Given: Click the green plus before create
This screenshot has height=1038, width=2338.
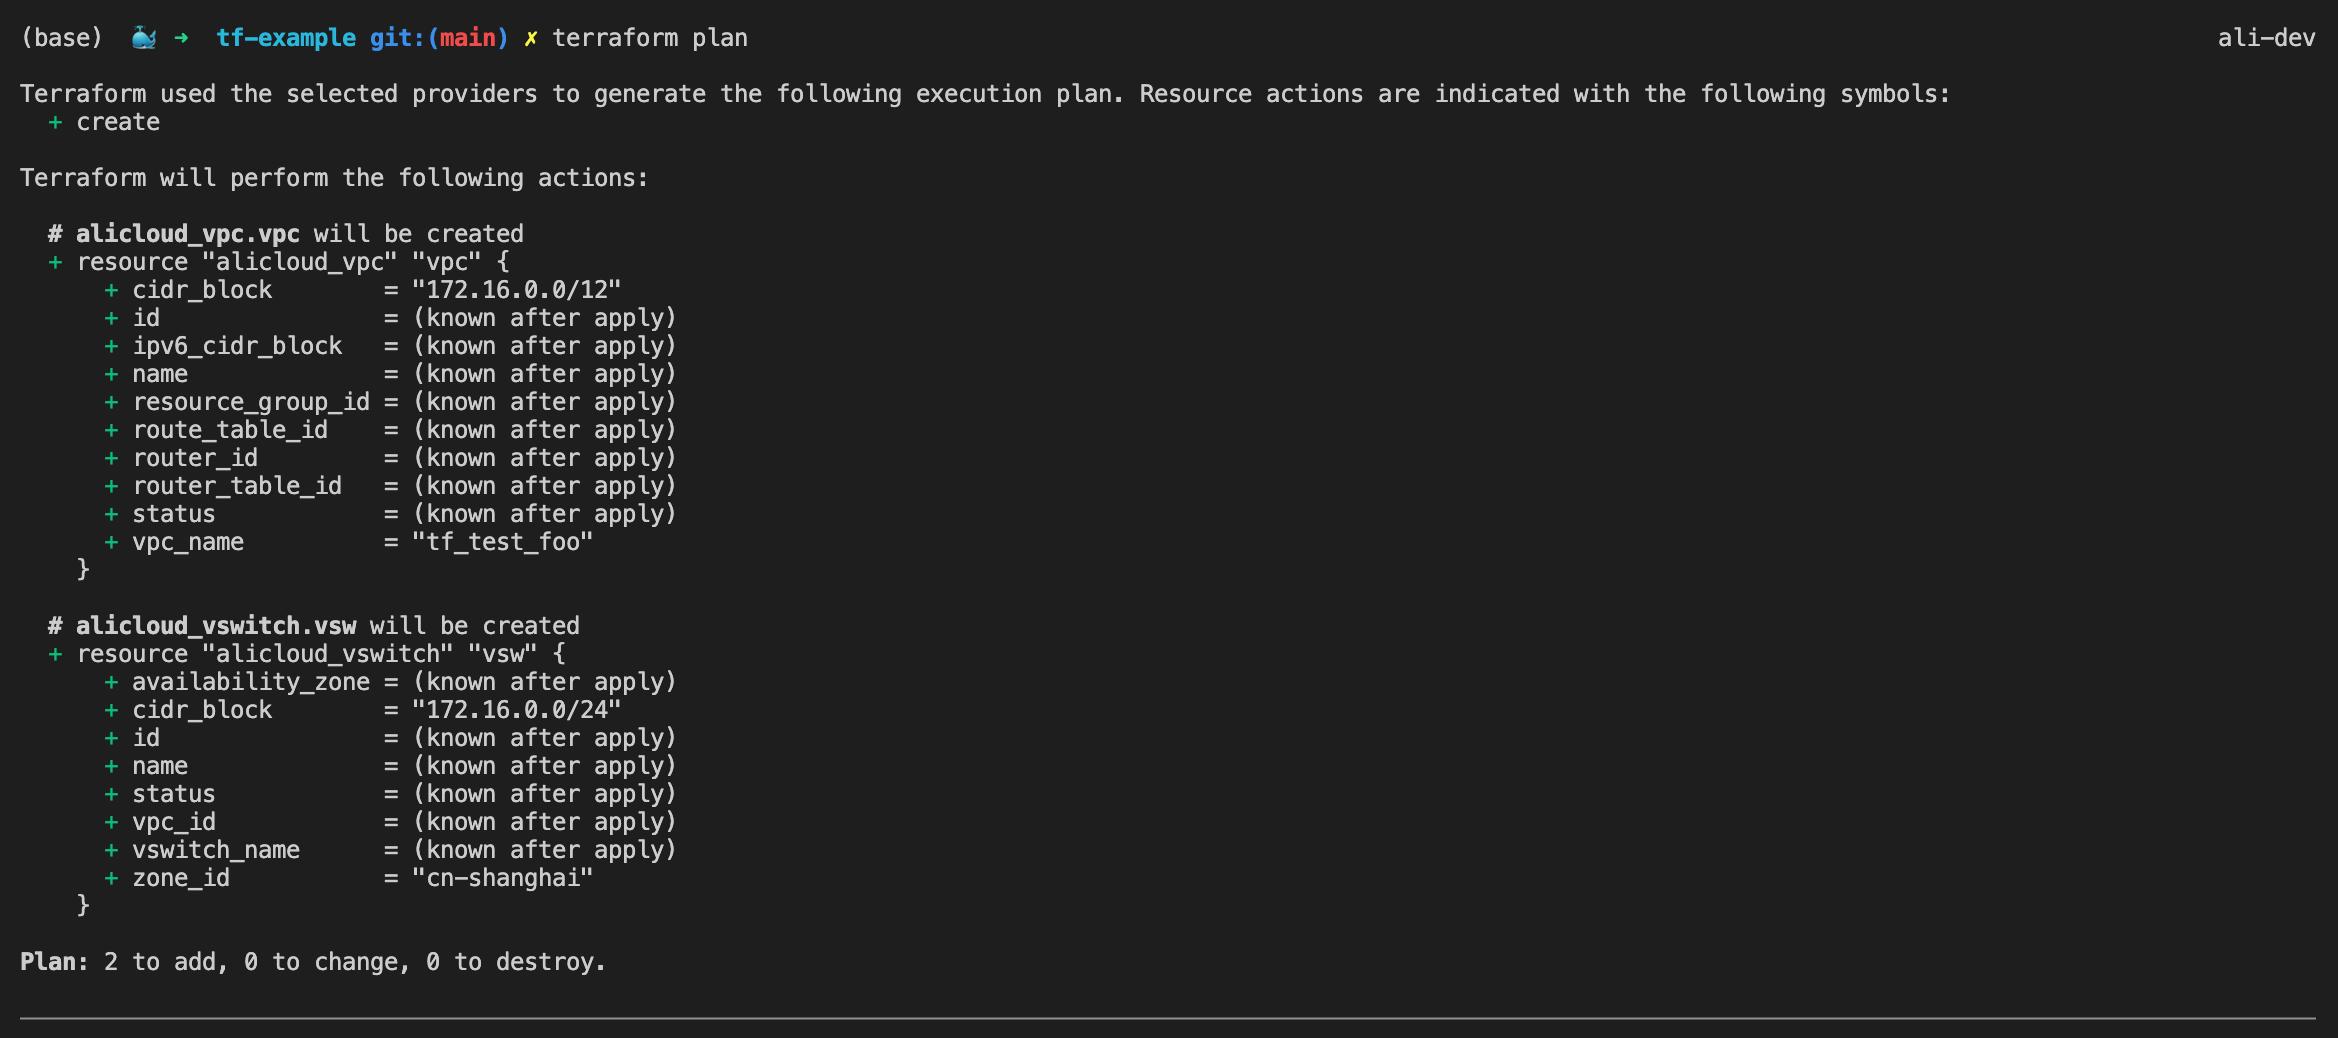Looking at the screenshot, I should pyautogui.click(x=55, y=122).
